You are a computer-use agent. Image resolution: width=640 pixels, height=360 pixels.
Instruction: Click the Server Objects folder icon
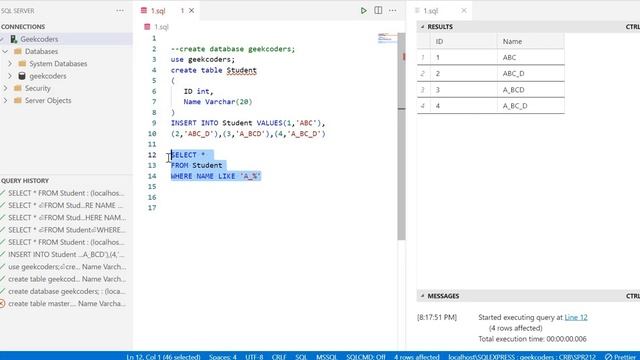(x=18, y=100)
